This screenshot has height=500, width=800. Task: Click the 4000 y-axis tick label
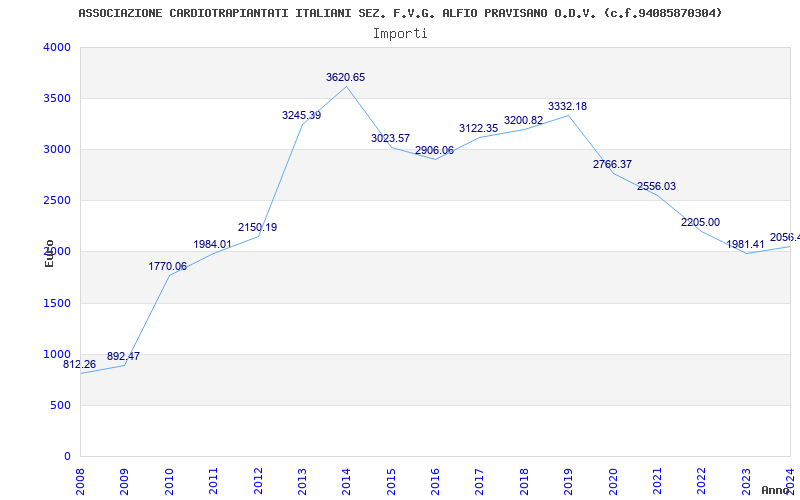[58, 47]
